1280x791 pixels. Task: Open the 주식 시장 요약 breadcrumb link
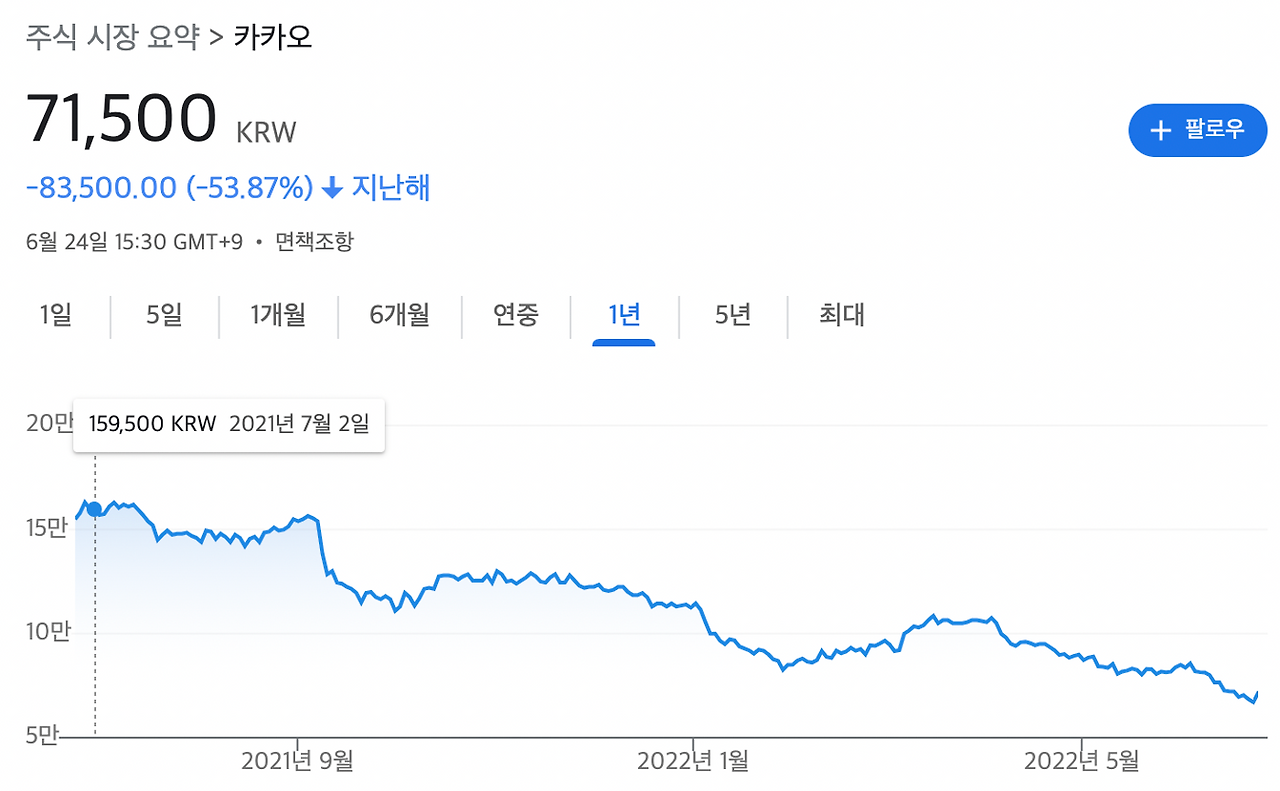[112, 38]
